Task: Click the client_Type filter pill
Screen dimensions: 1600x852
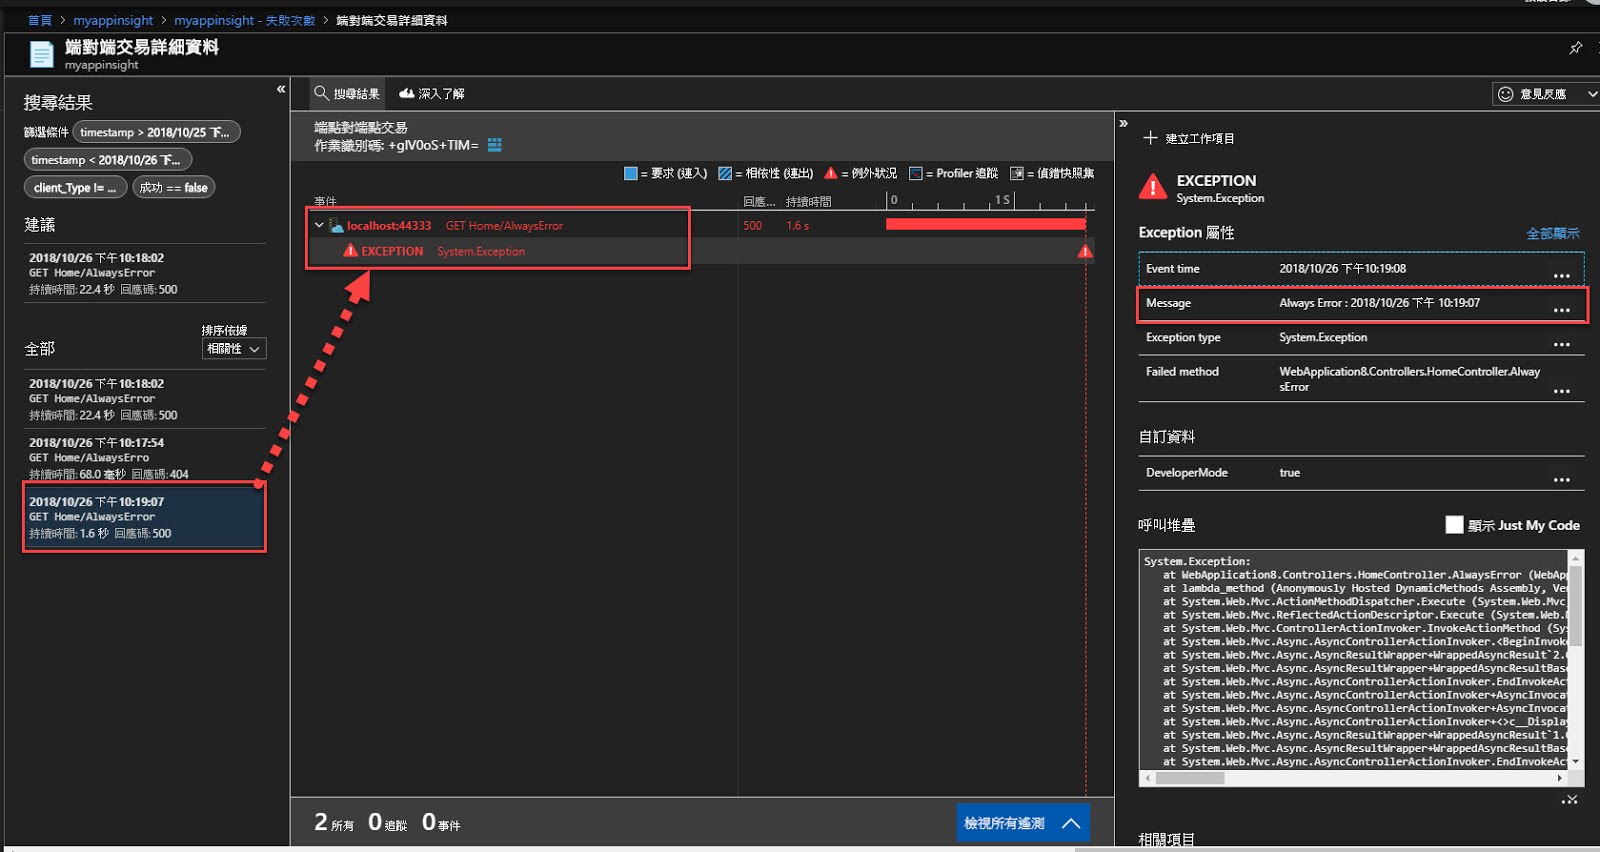Action: (x=75, y=187)
